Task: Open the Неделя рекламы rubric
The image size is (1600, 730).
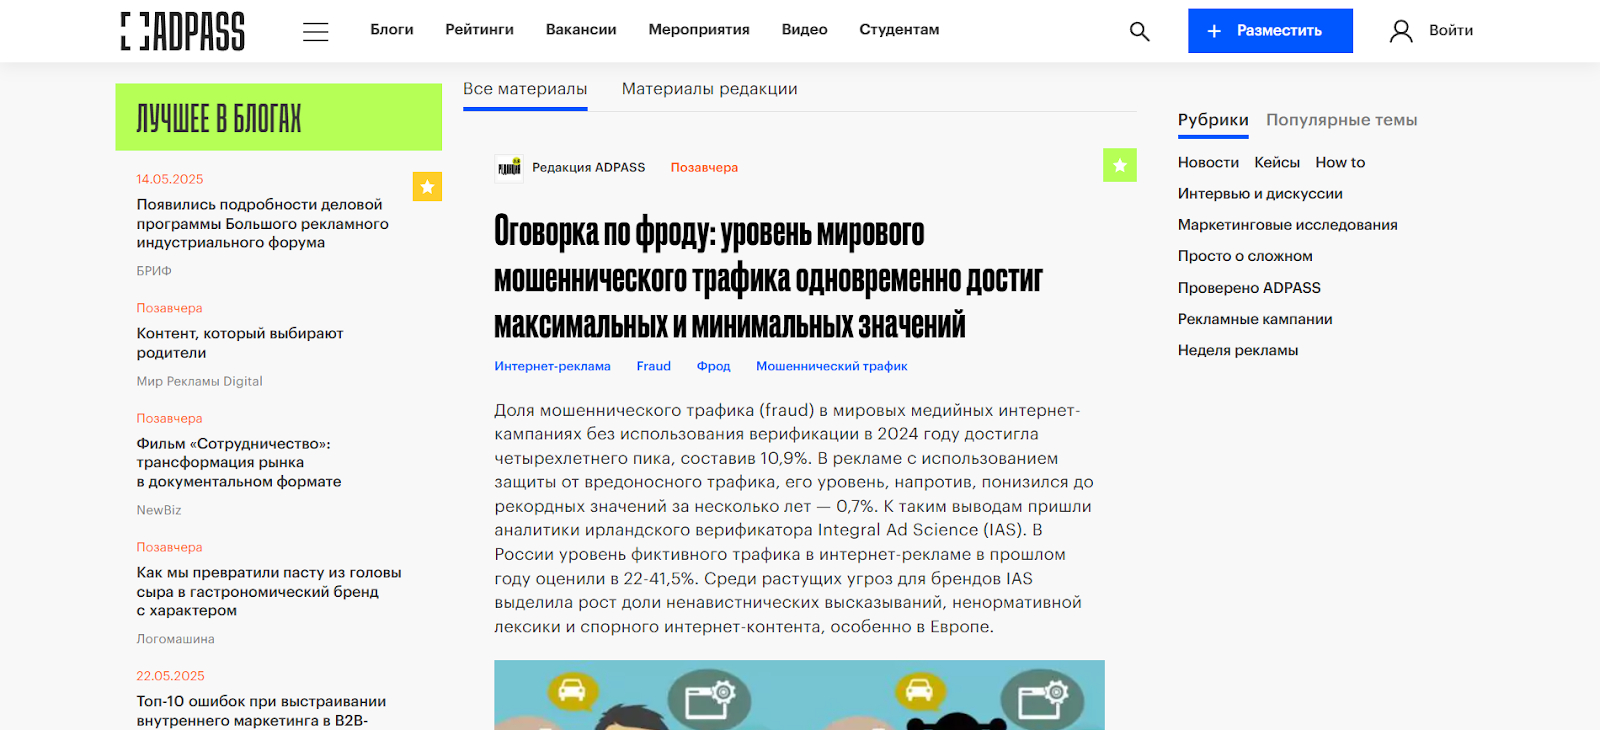Action: coord(1238,350)
